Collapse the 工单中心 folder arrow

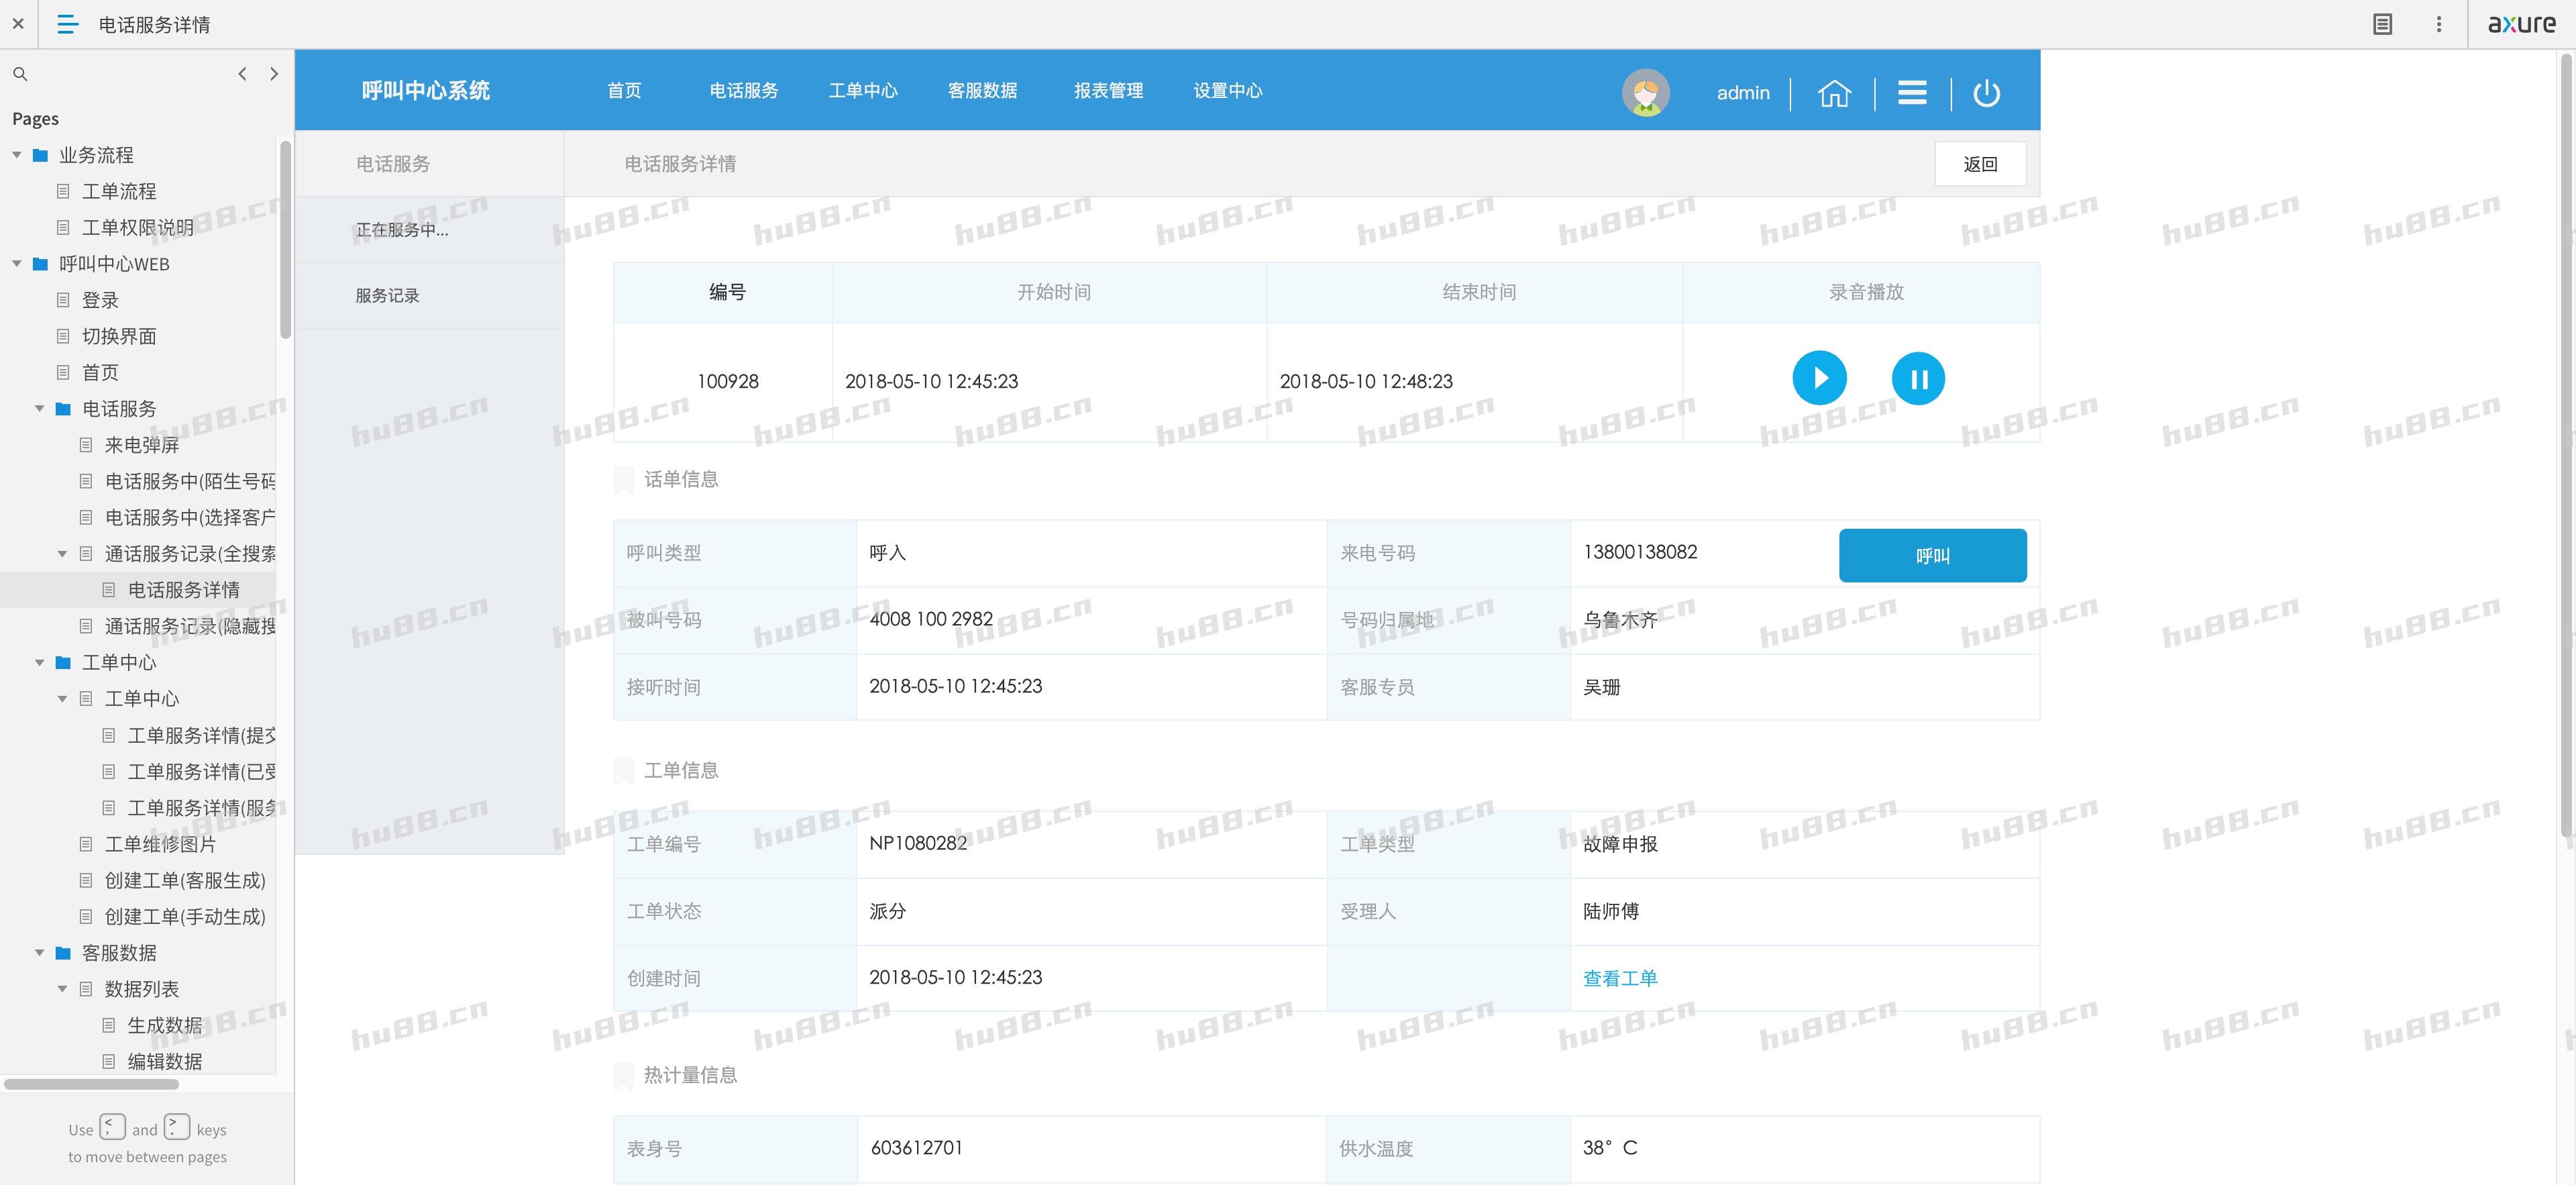(40, 662)
